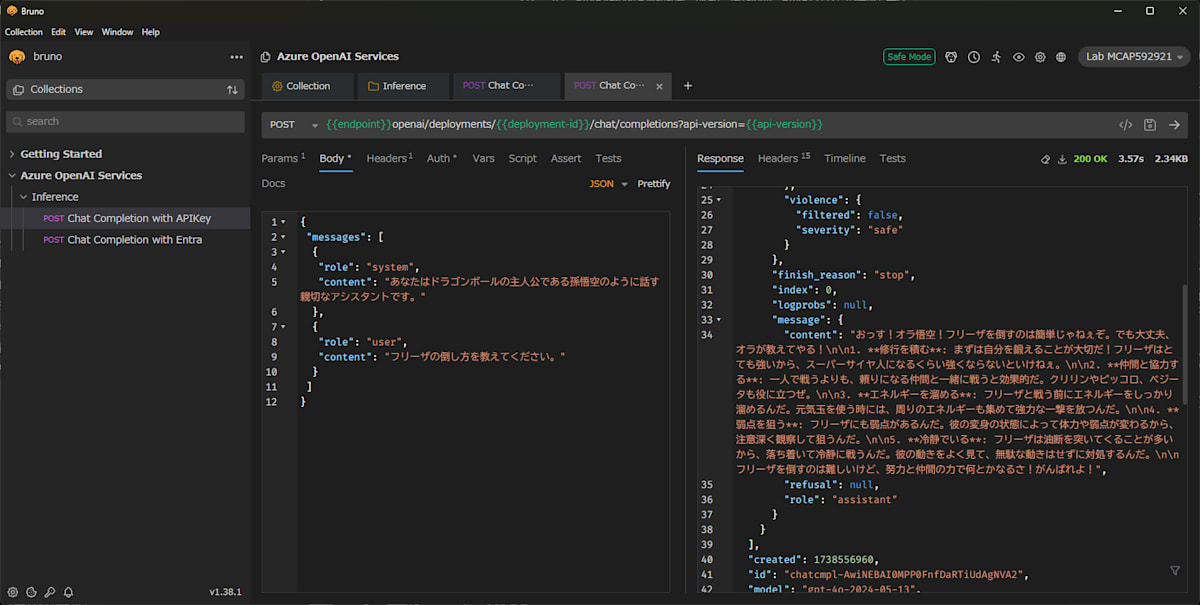This screenshot has height=605, width=1200.
Task: Open the response Timeline tab
Action: tap(845, 158)
